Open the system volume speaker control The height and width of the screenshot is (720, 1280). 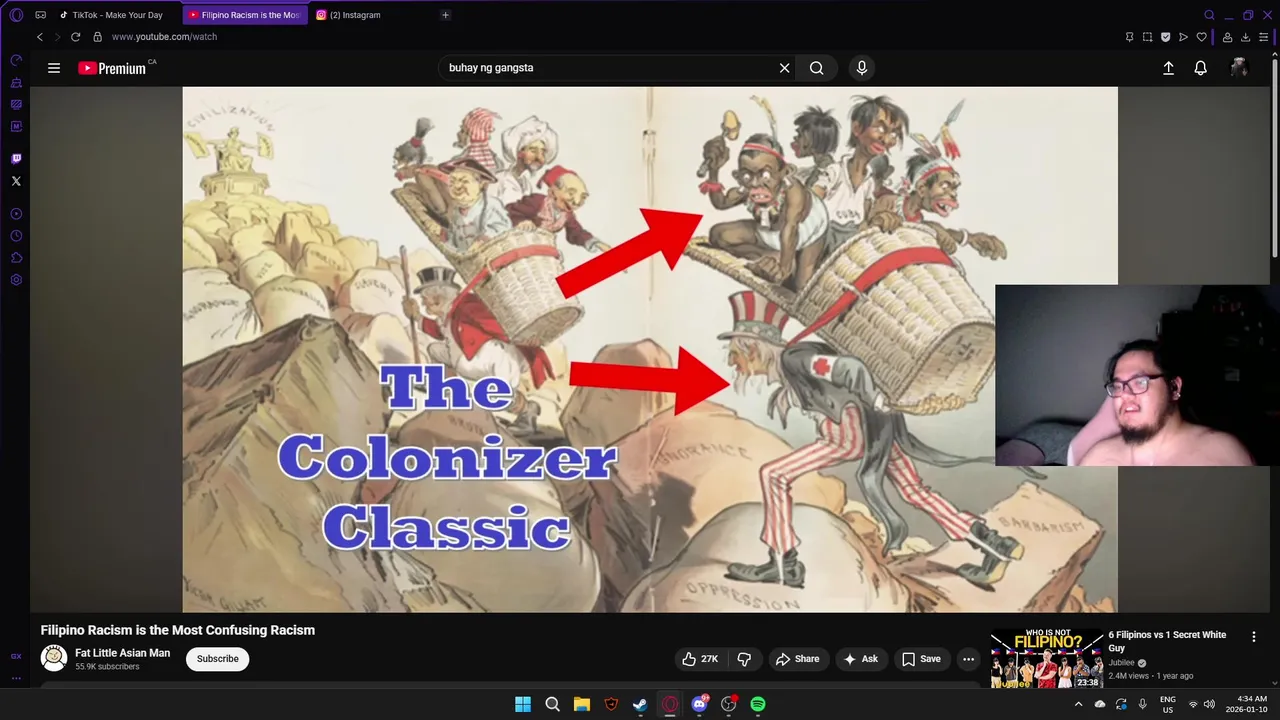click(x=1209, y=704)
